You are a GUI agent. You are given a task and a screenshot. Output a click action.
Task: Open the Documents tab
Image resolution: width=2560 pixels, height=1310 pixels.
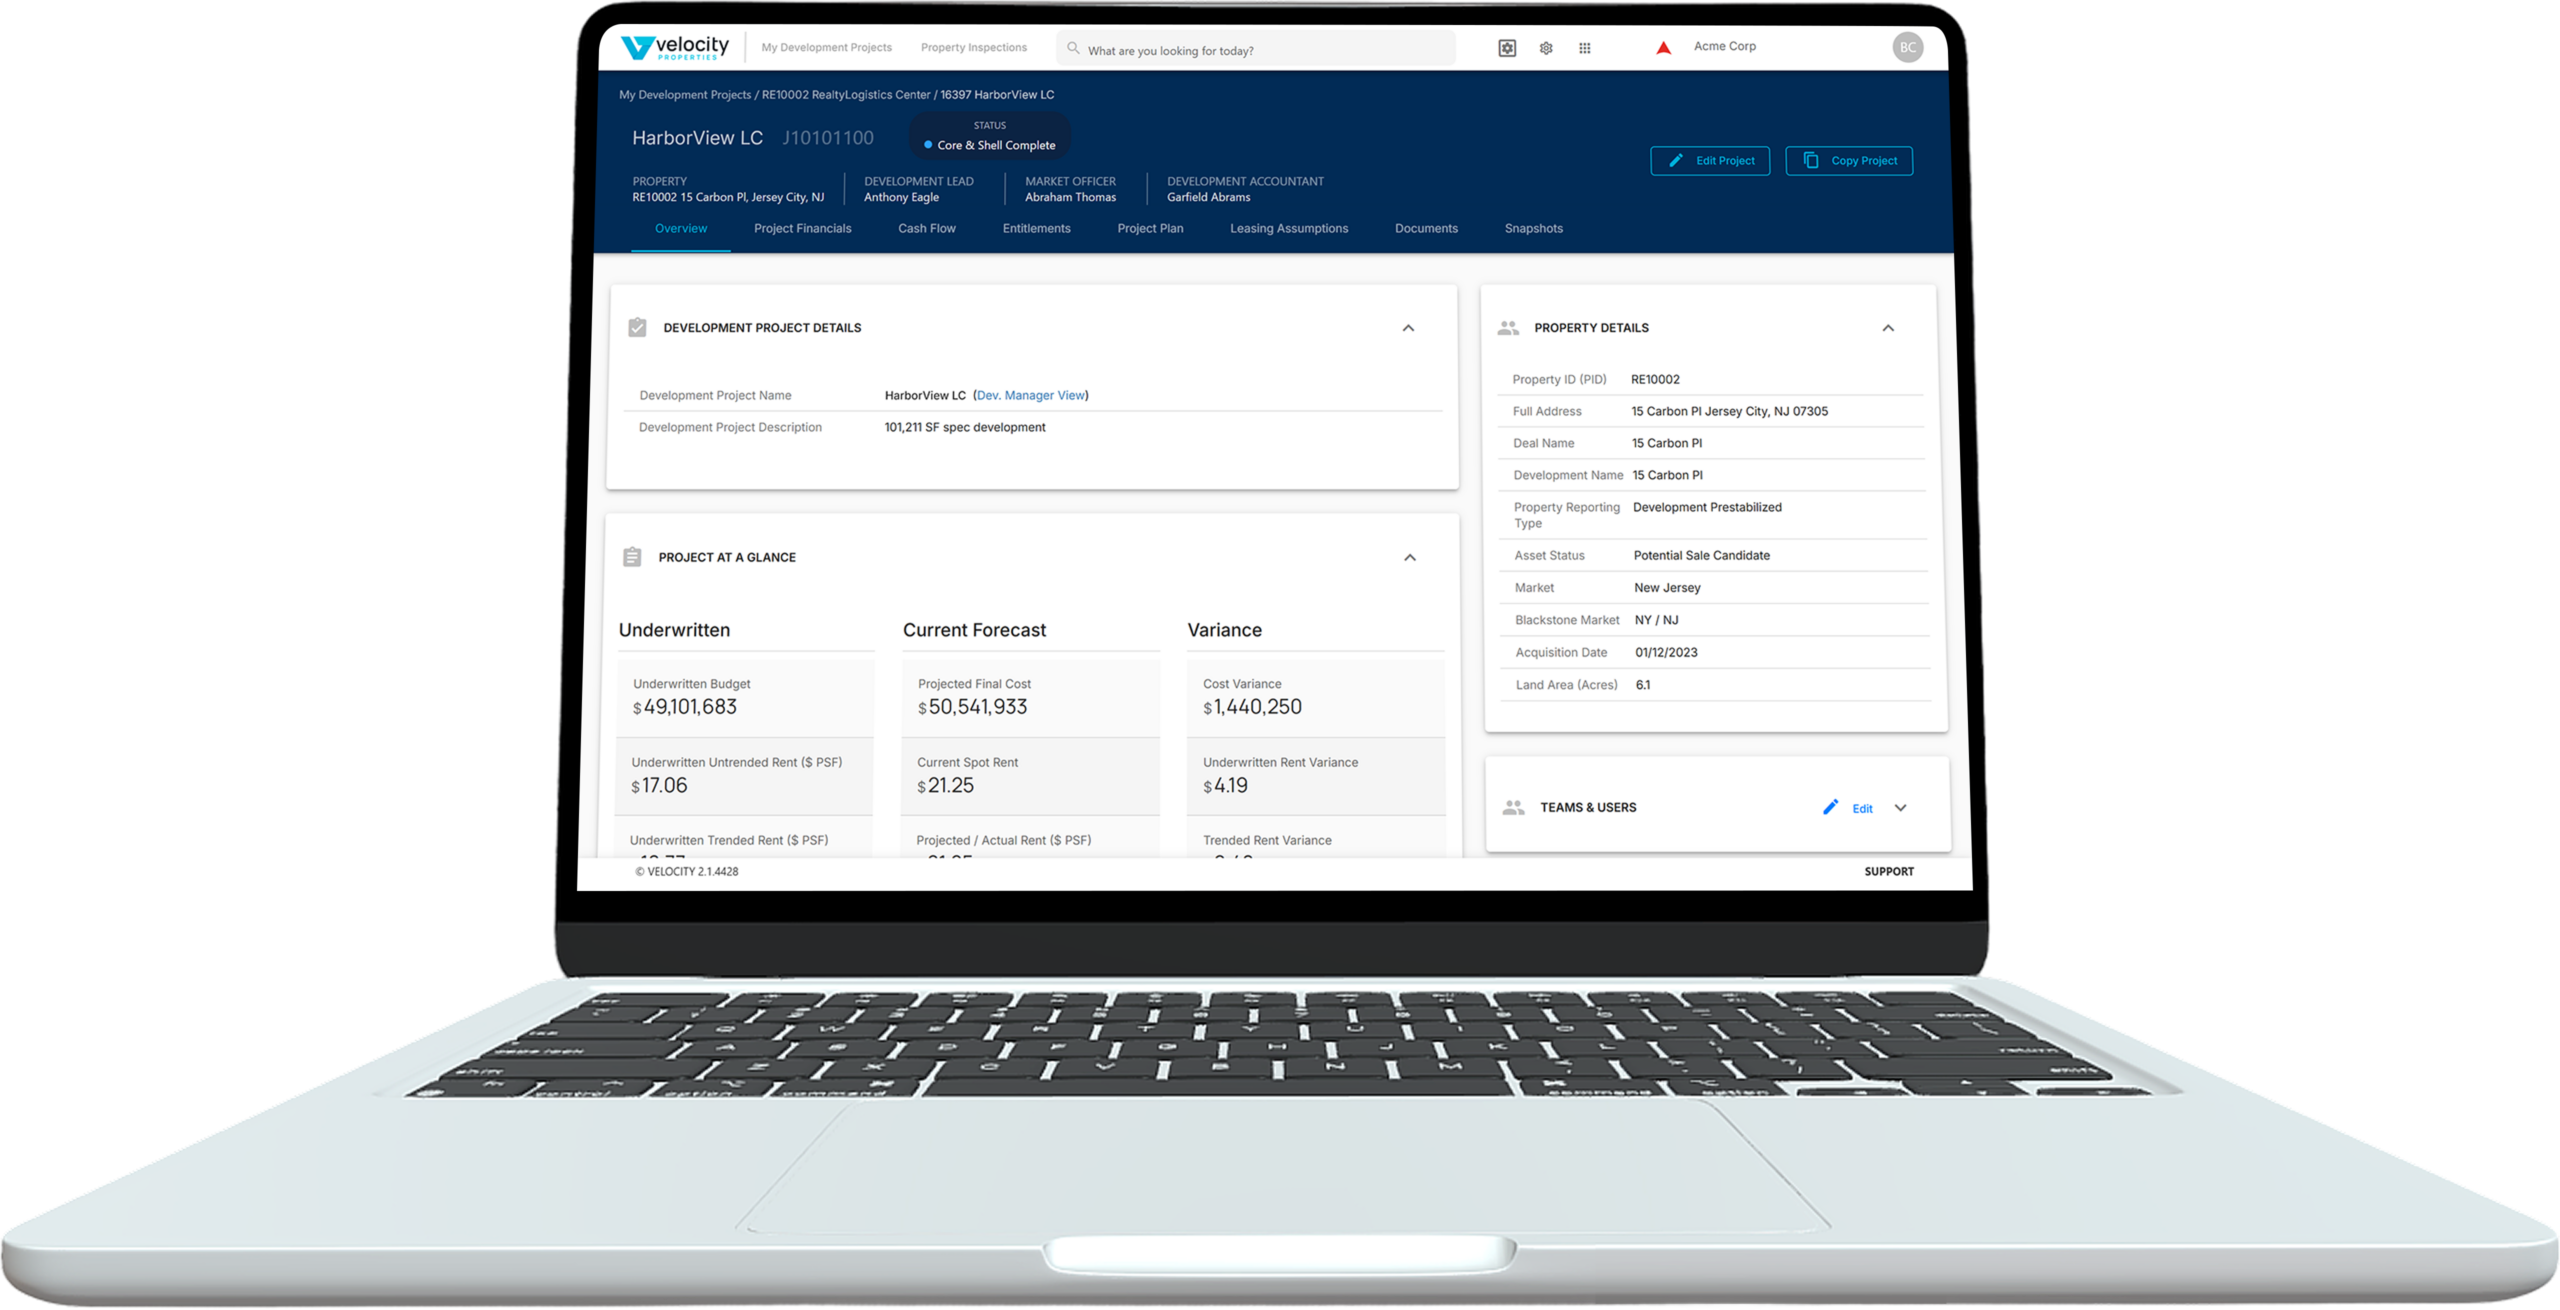(1426, 229)
